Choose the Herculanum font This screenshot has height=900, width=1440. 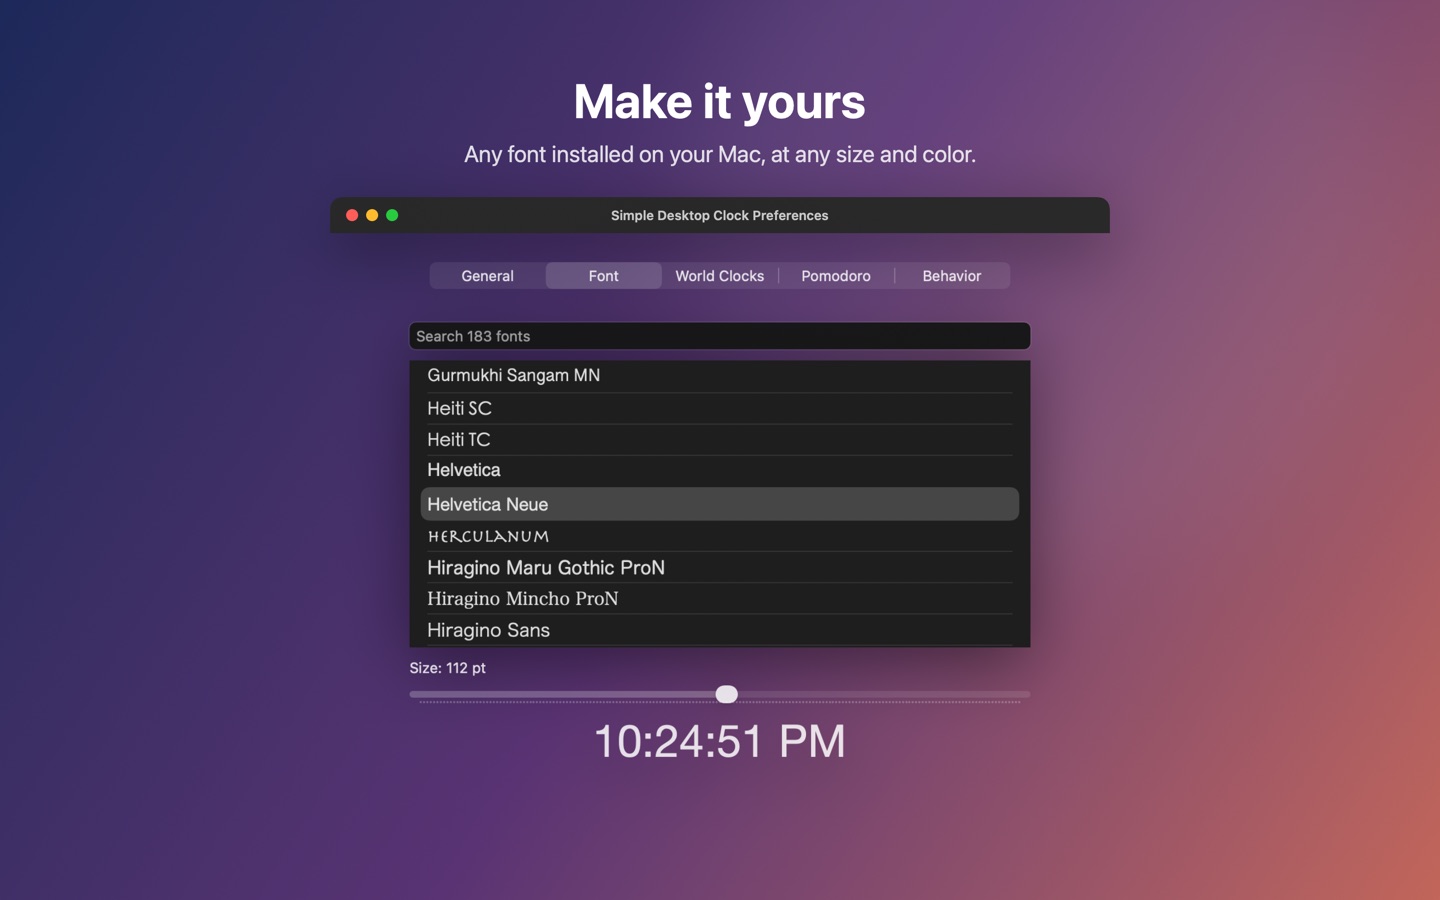pos(720,536)
